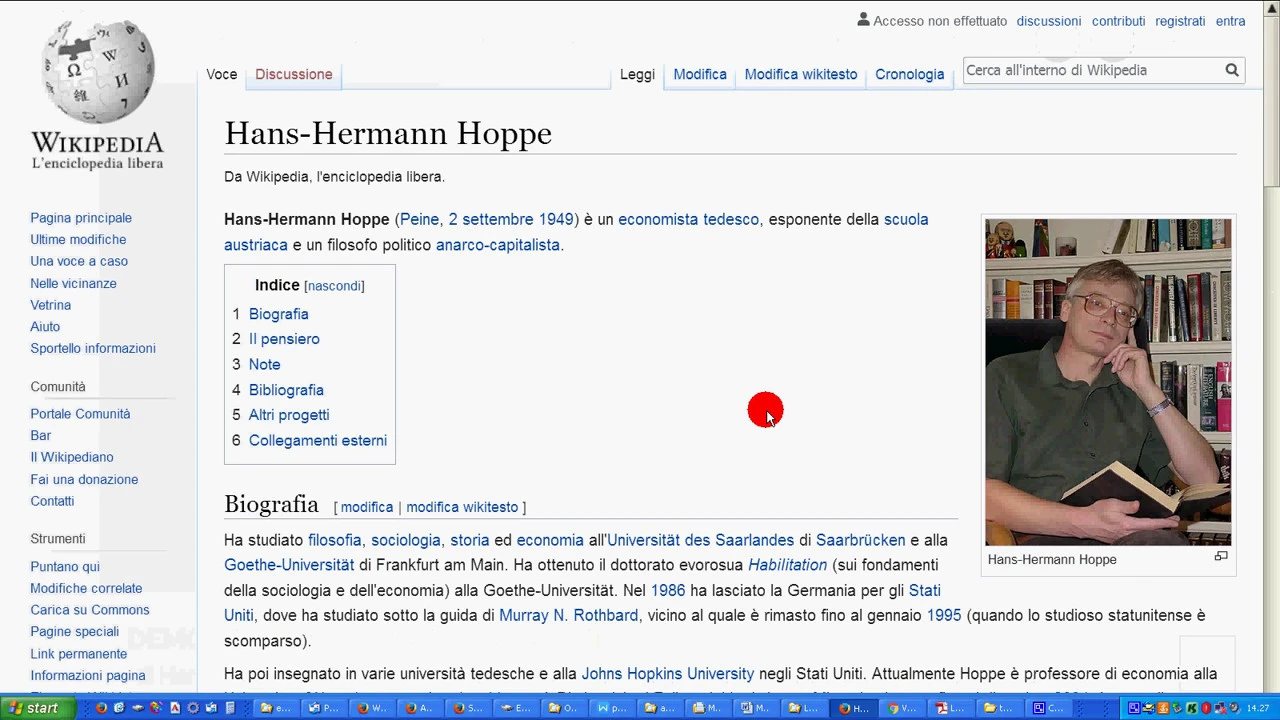Open Murray N. Rothbard link
The image size is (1280, 720).
568,615
